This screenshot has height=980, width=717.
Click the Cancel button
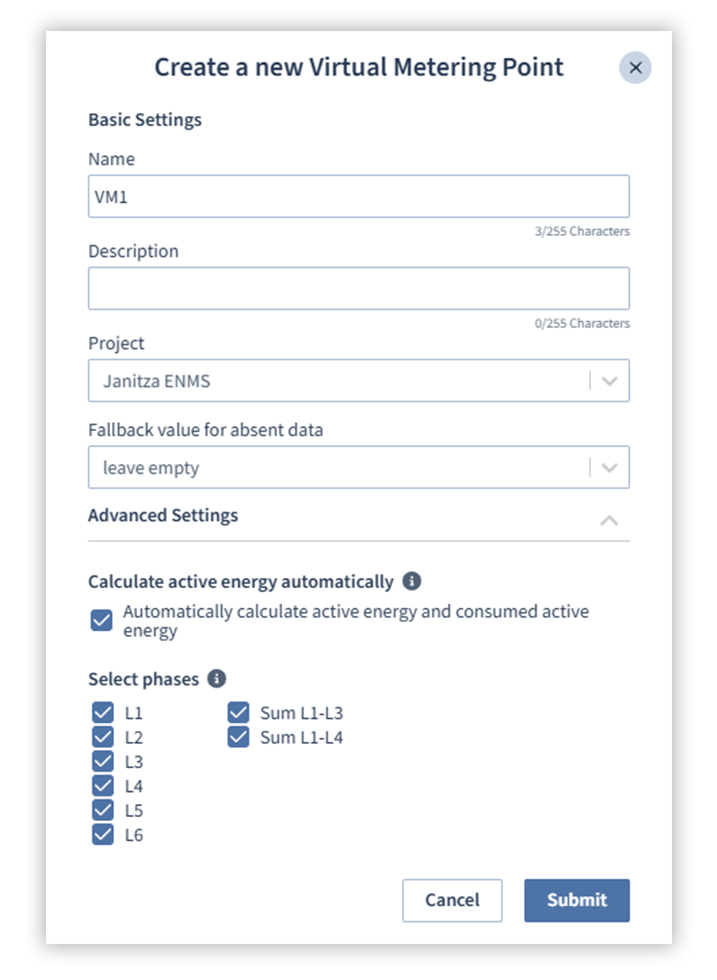point(452,900)
